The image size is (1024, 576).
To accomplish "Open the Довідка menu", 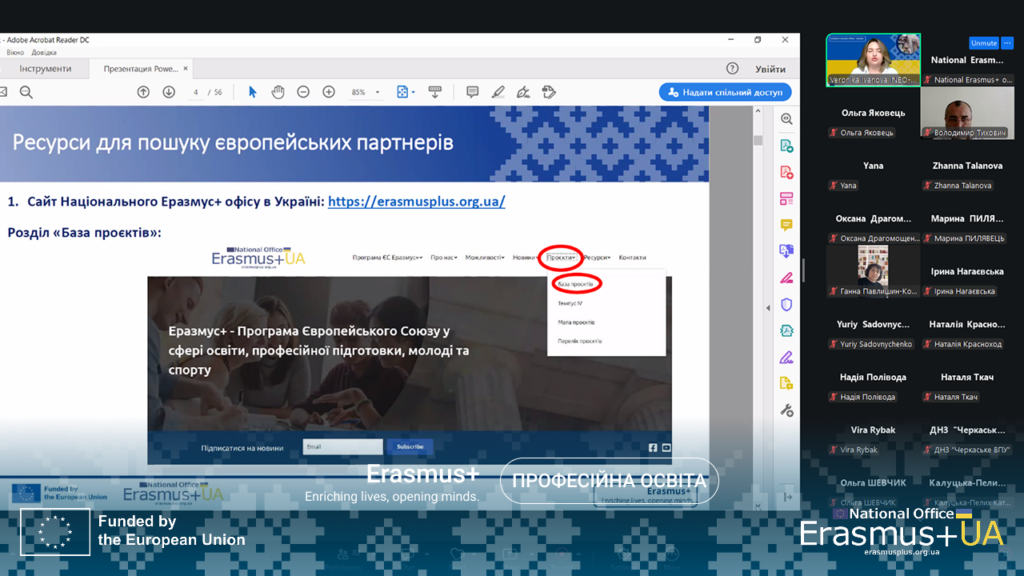I will [x=44, y=52].
